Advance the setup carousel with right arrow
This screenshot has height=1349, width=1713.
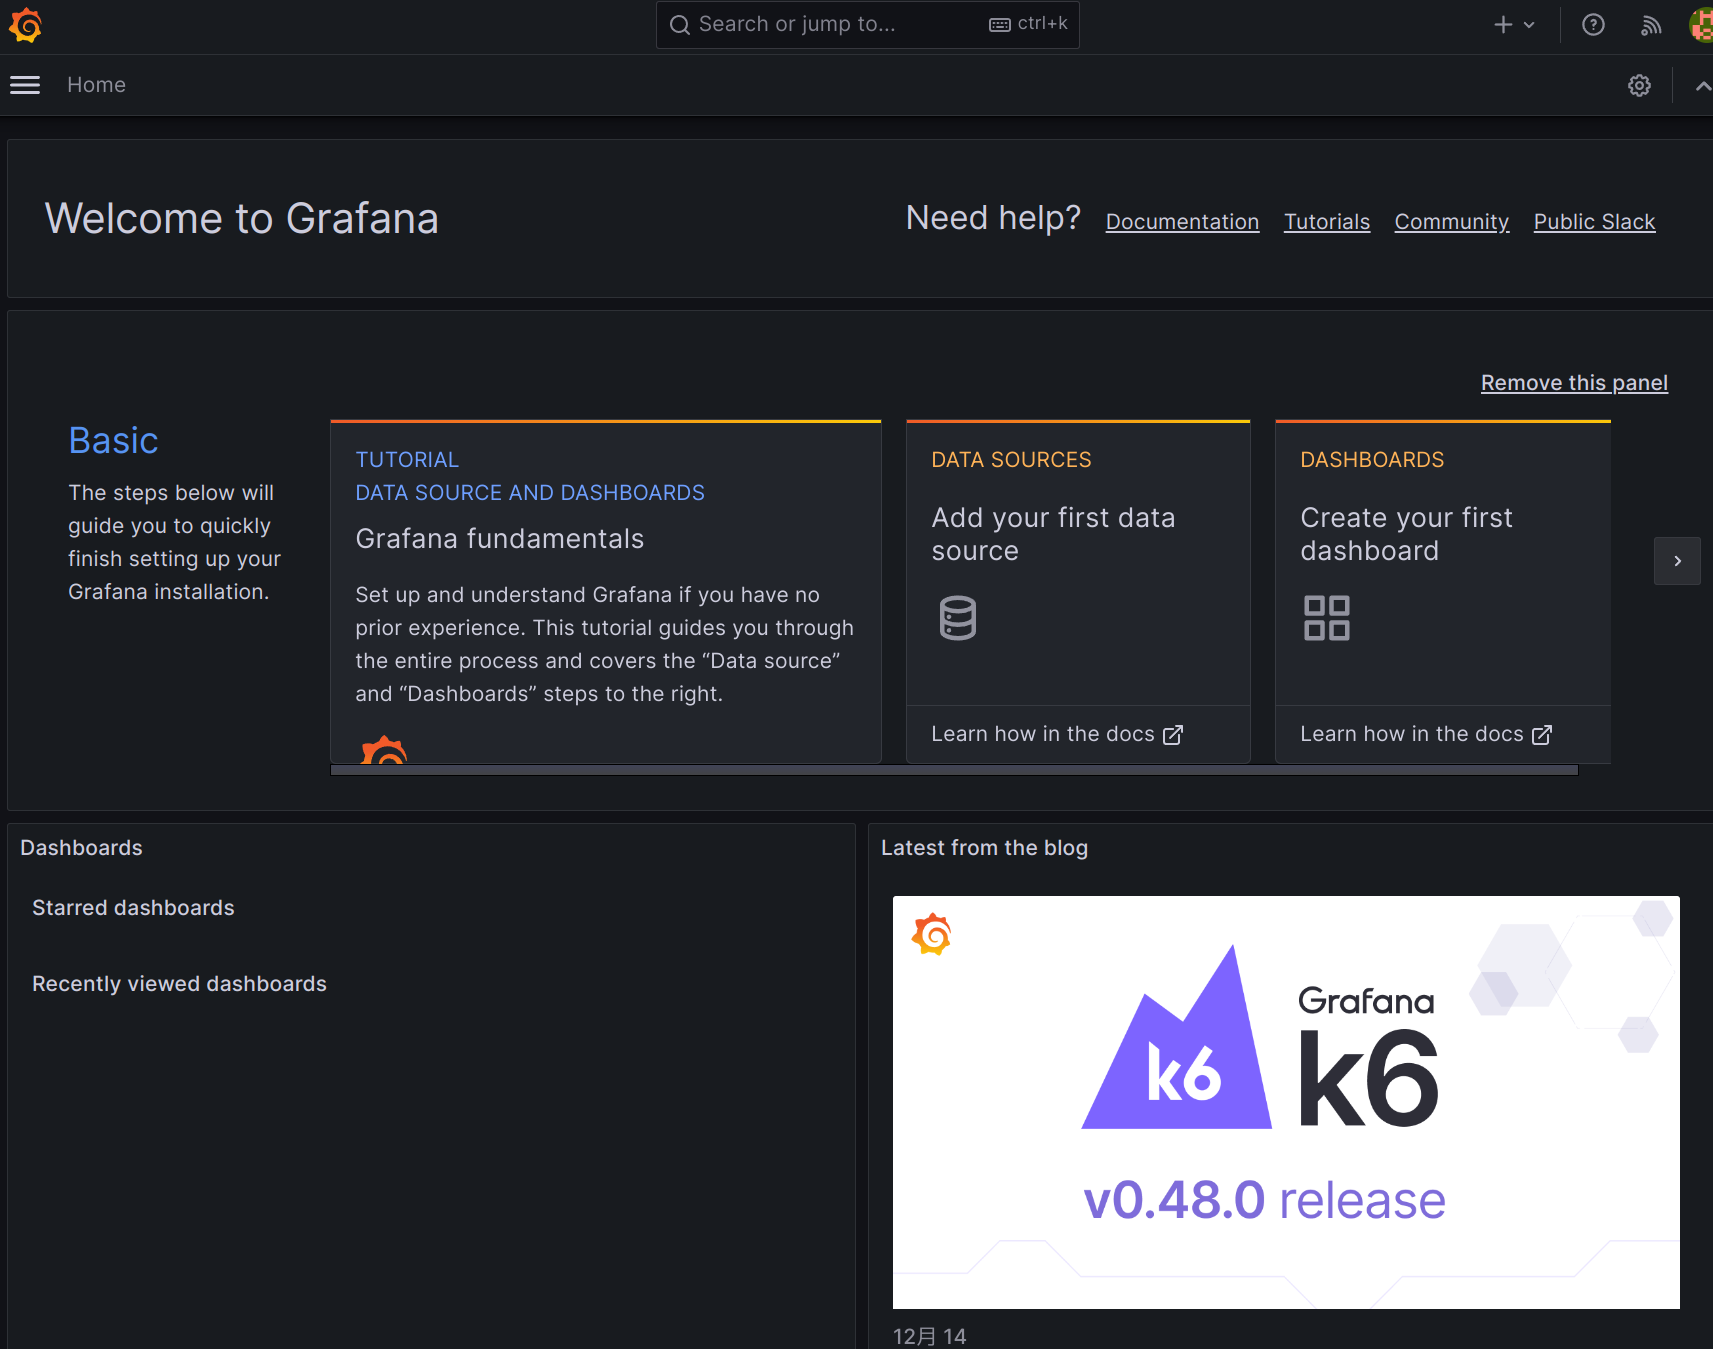pos(1676,561)
